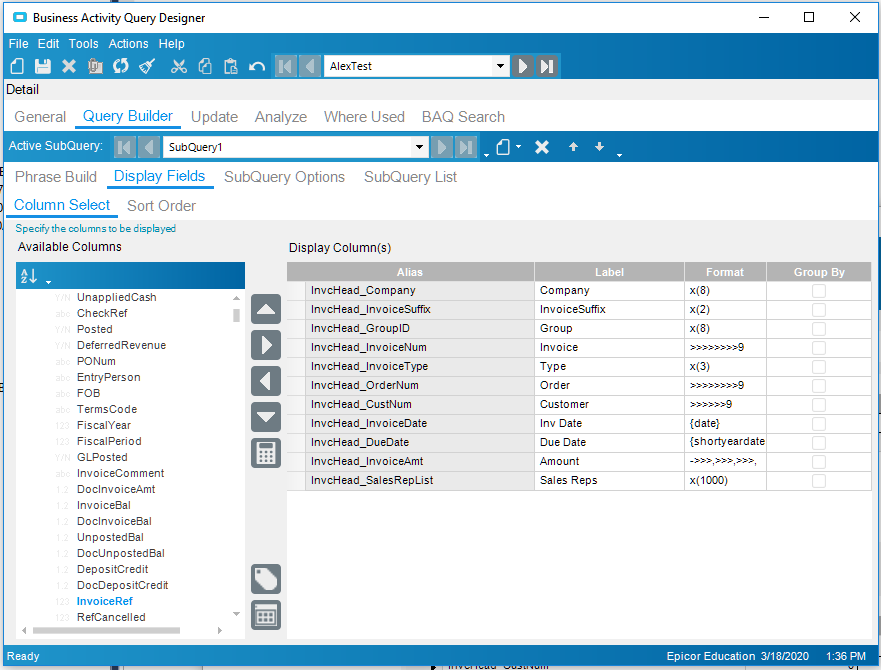This screenshot has width=881, height=670.
Task: Toggle Group By for InvcHead_Company
Action: 819,291
